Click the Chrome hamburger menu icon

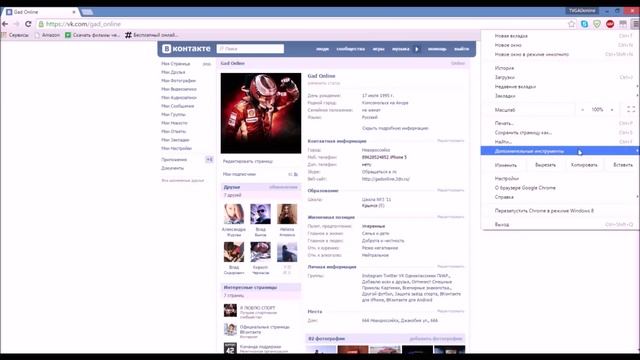636,24
